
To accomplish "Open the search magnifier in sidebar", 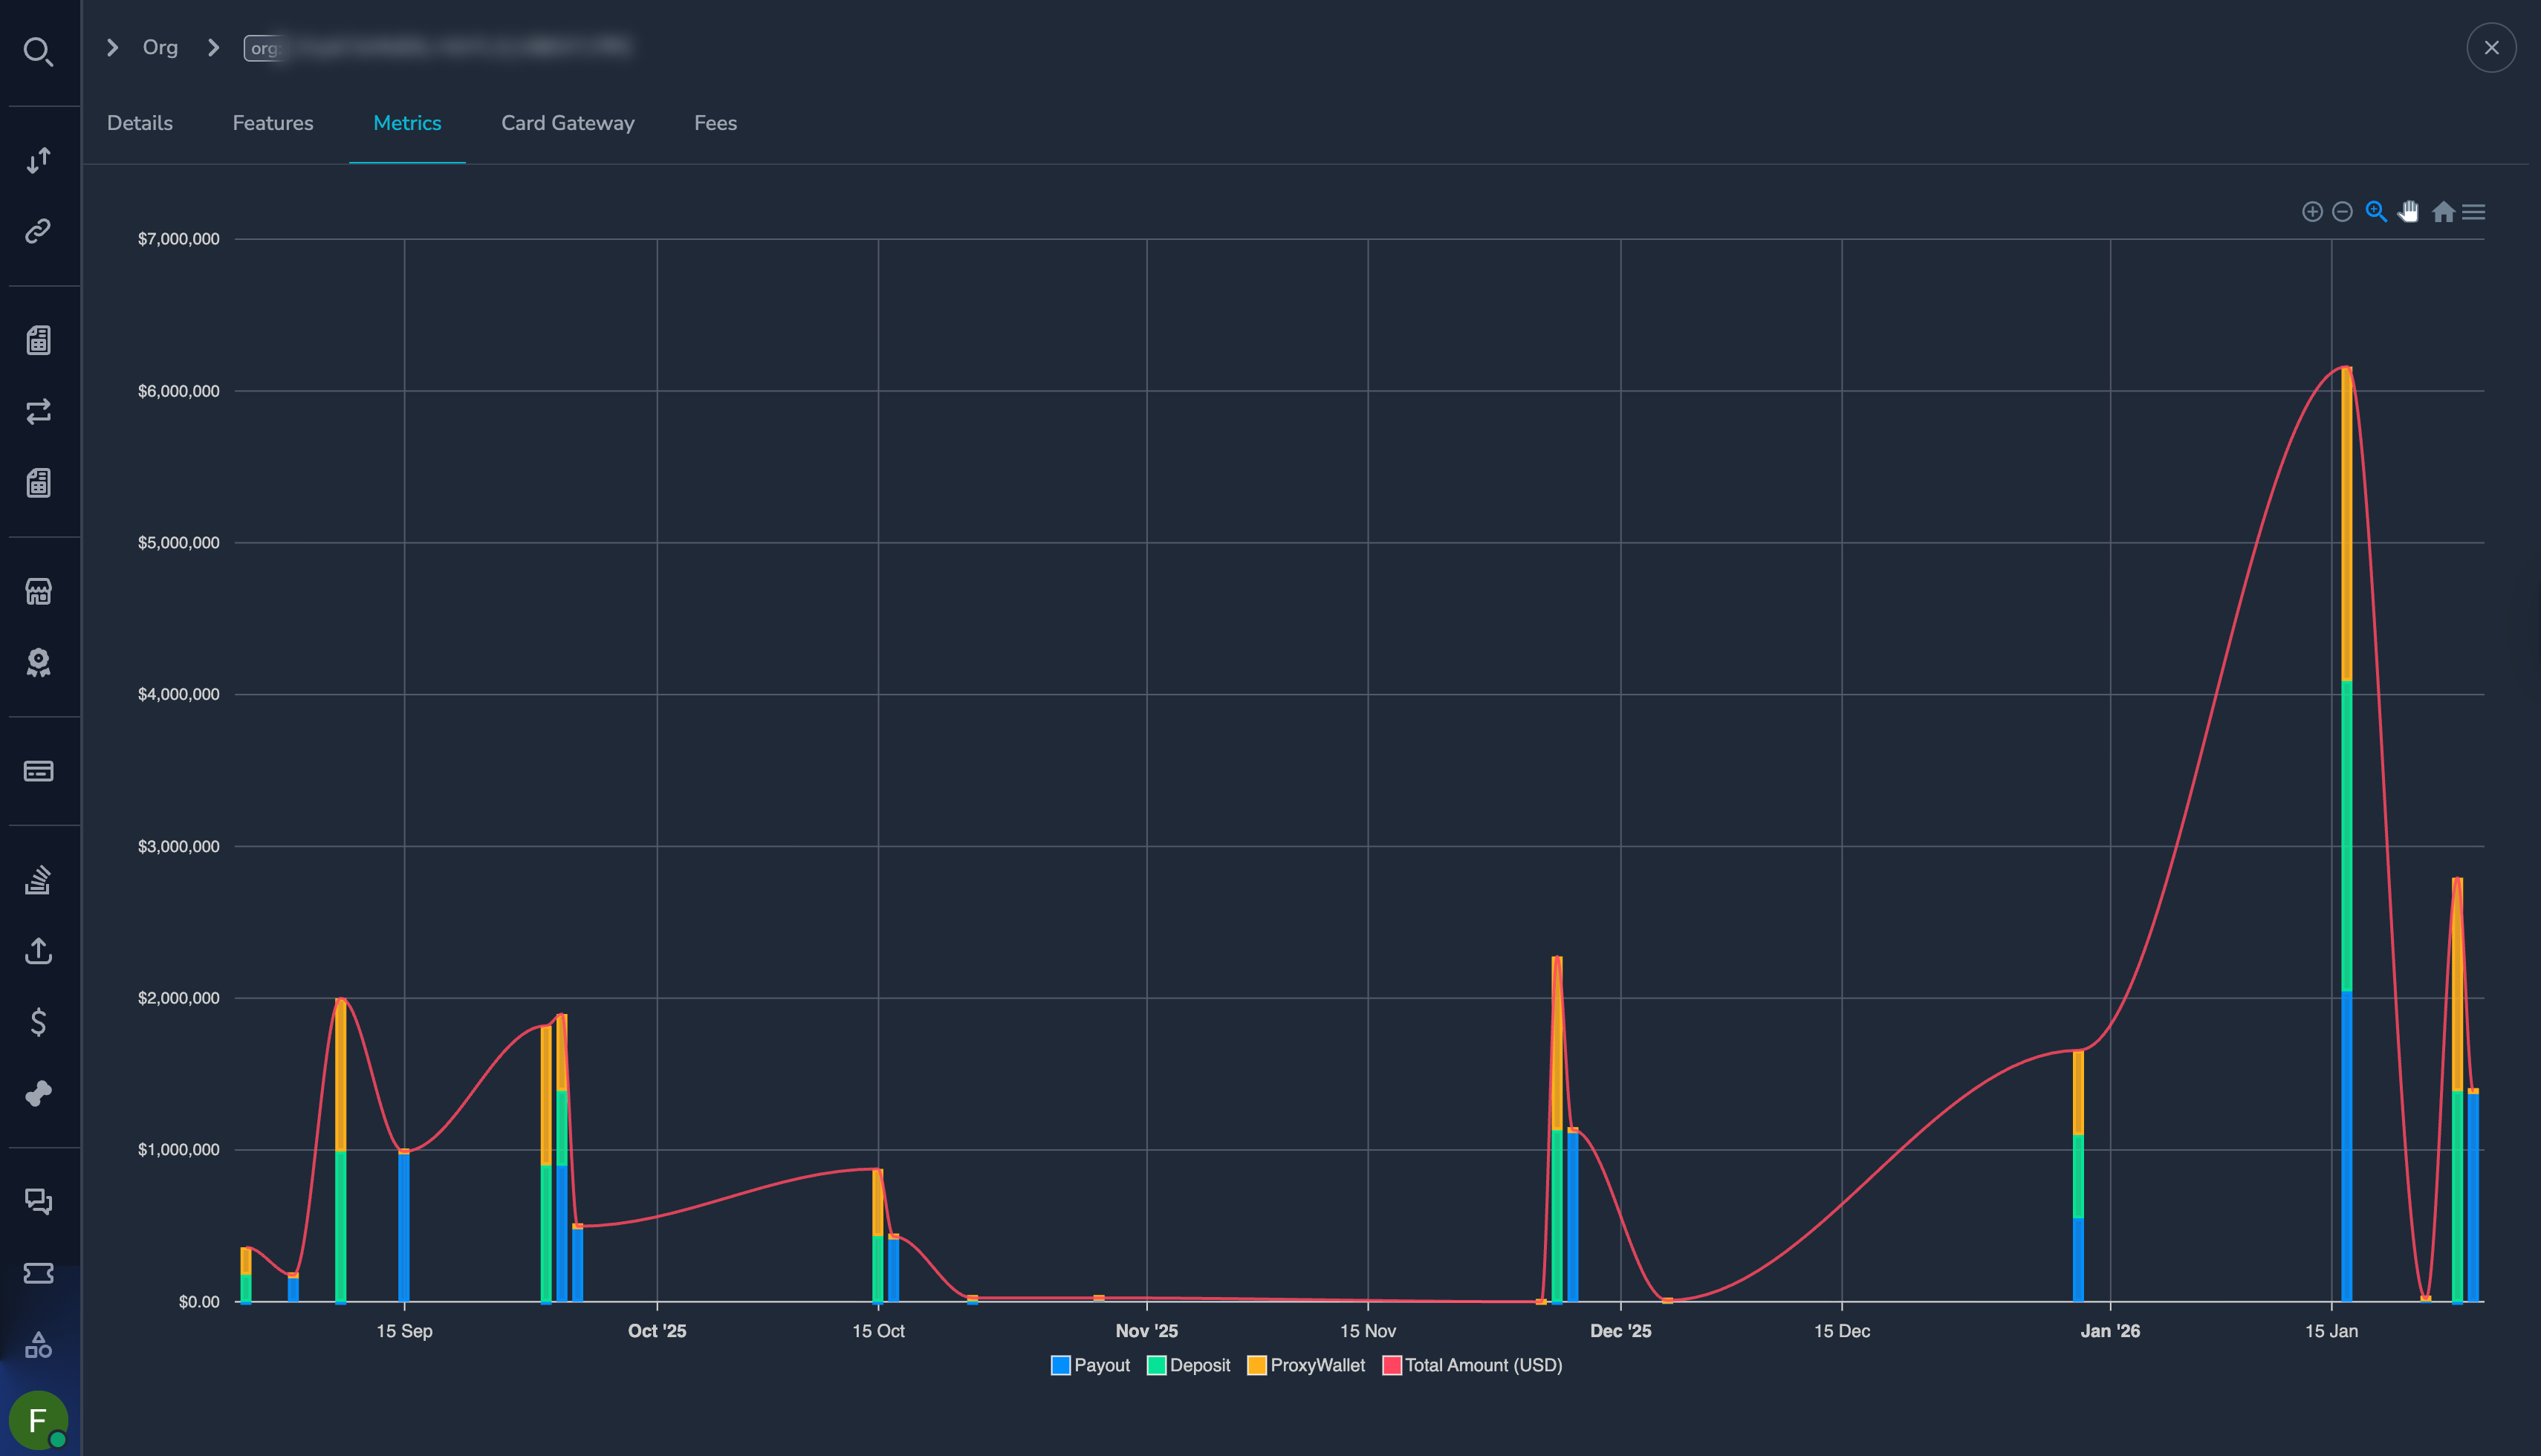I will pos(38,51).
